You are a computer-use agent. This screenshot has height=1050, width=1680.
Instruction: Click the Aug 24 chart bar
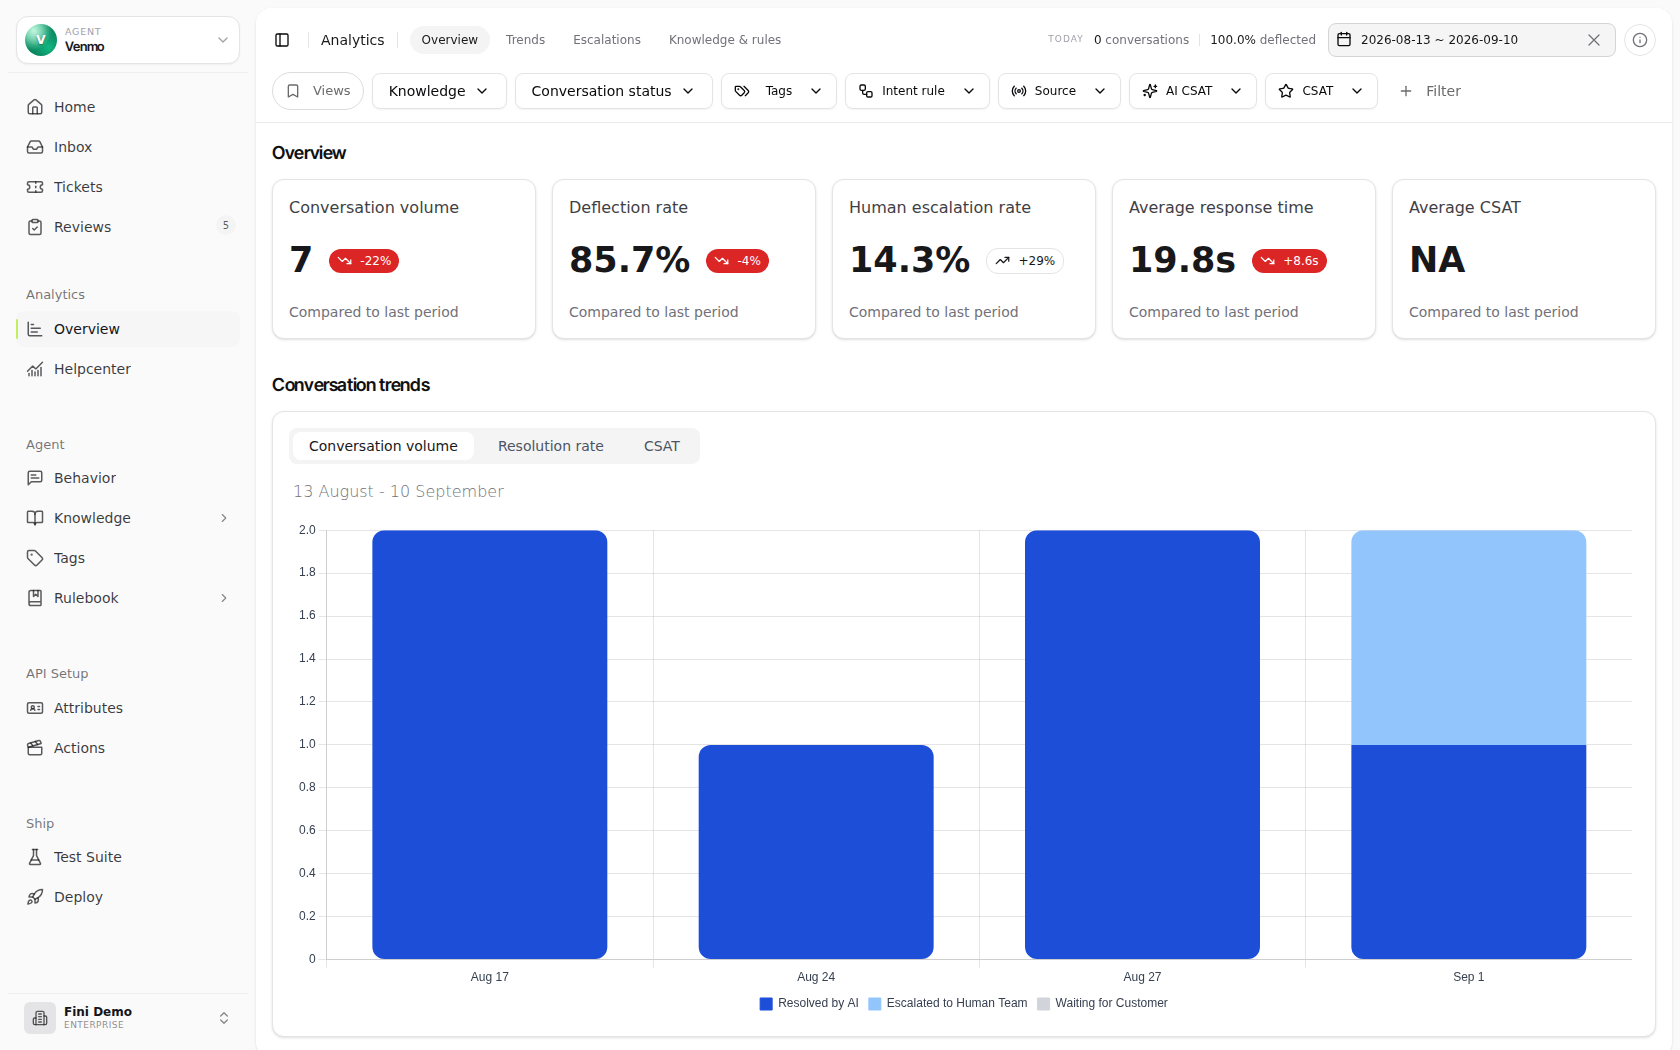816,852
